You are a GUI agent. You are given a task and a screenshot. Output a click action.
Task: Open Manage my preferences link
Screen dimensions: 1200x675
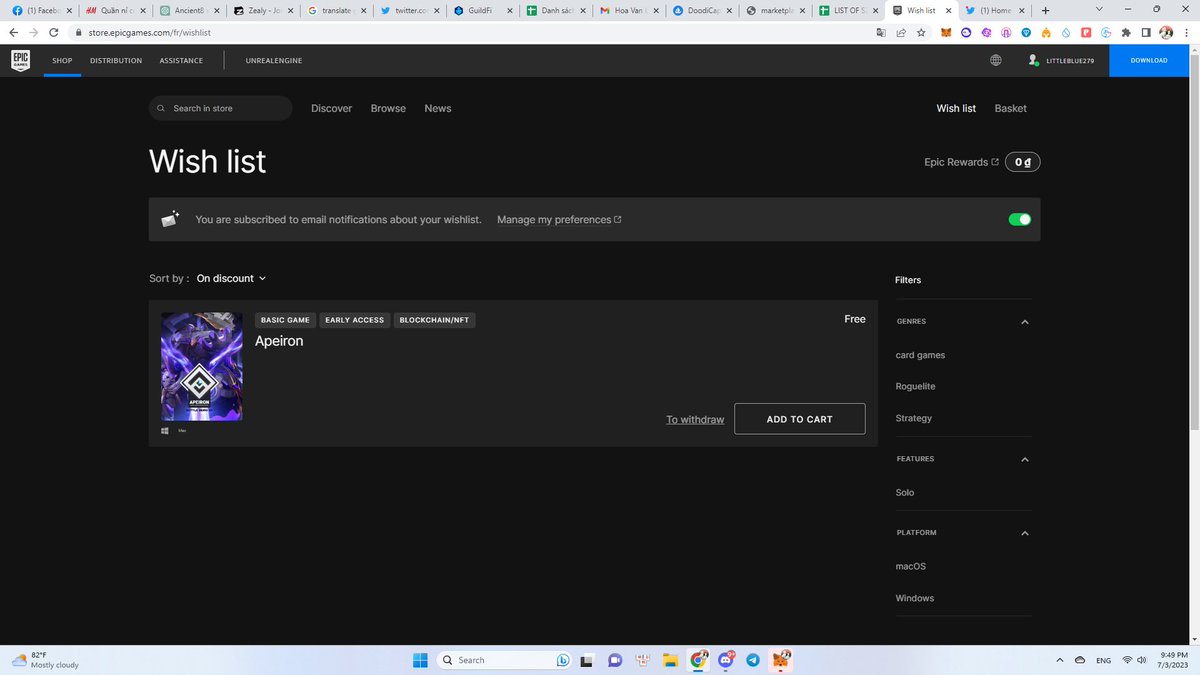tap(559, 219)
